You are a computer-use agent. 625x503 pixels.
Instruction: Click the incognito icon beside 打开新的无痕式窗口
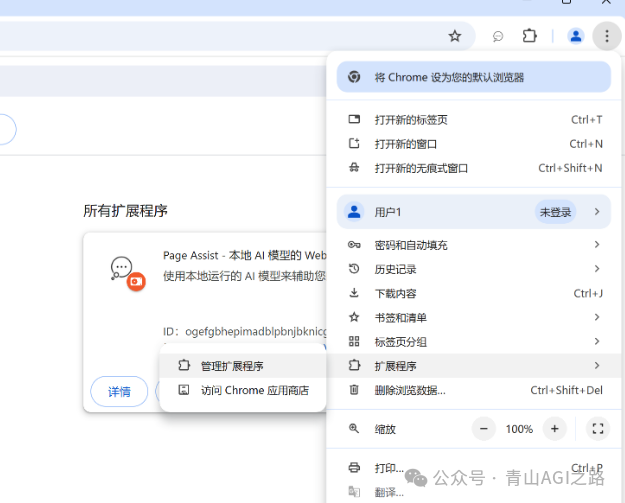point(354,168)
